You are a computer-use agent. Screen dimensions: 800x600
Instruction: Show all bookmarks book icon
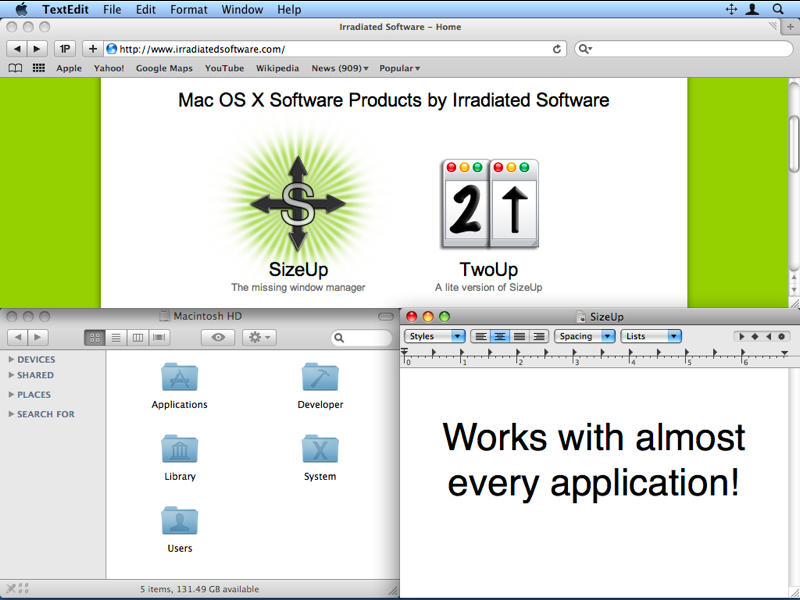point(15,68)
